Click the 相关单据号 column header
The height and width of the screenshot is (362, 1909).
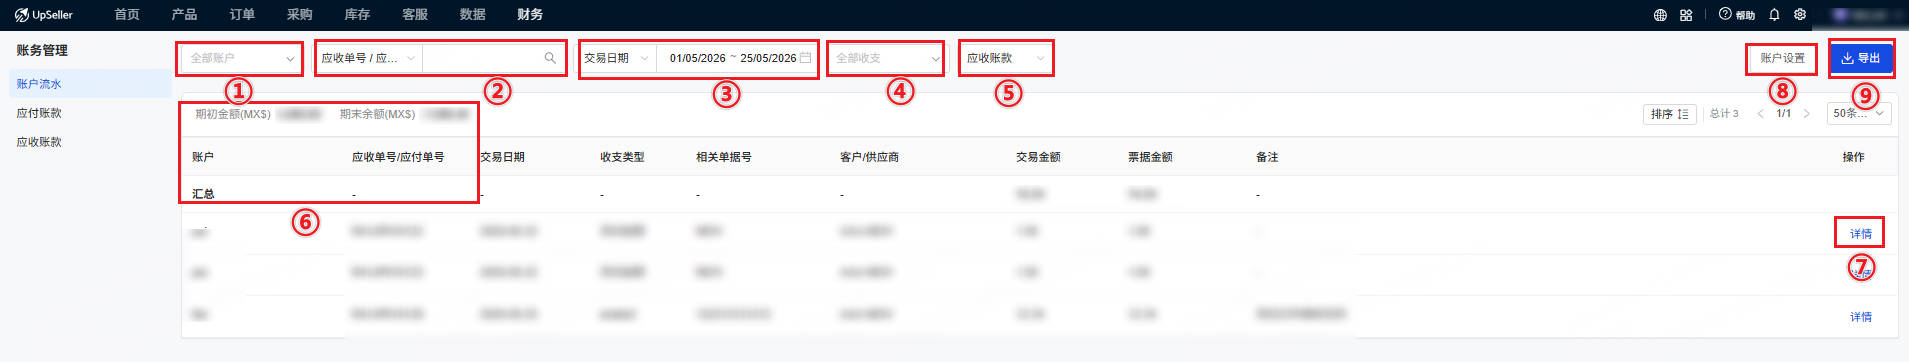pyautogui.click(x=724, y=157)
